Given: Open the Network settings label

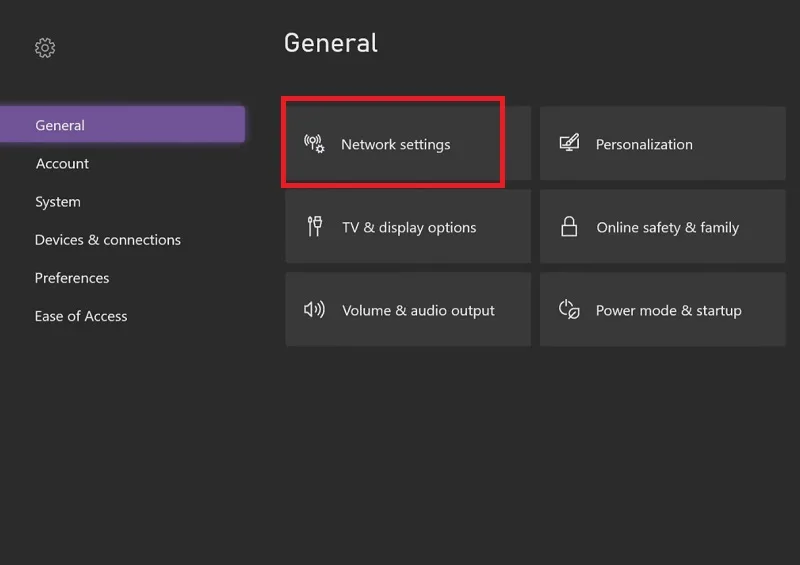Looking at the screenshot, I should click(396, 144).
